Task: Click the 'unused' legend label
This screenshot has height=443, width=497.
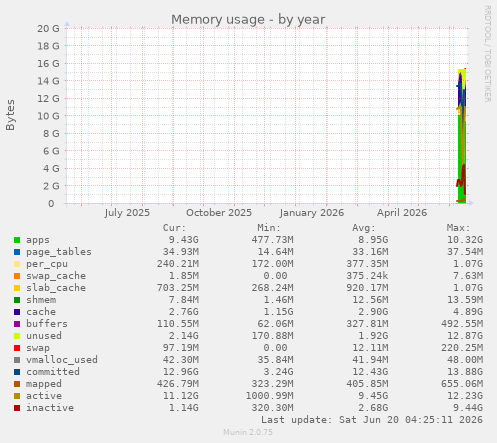Action: click(44, 336)
